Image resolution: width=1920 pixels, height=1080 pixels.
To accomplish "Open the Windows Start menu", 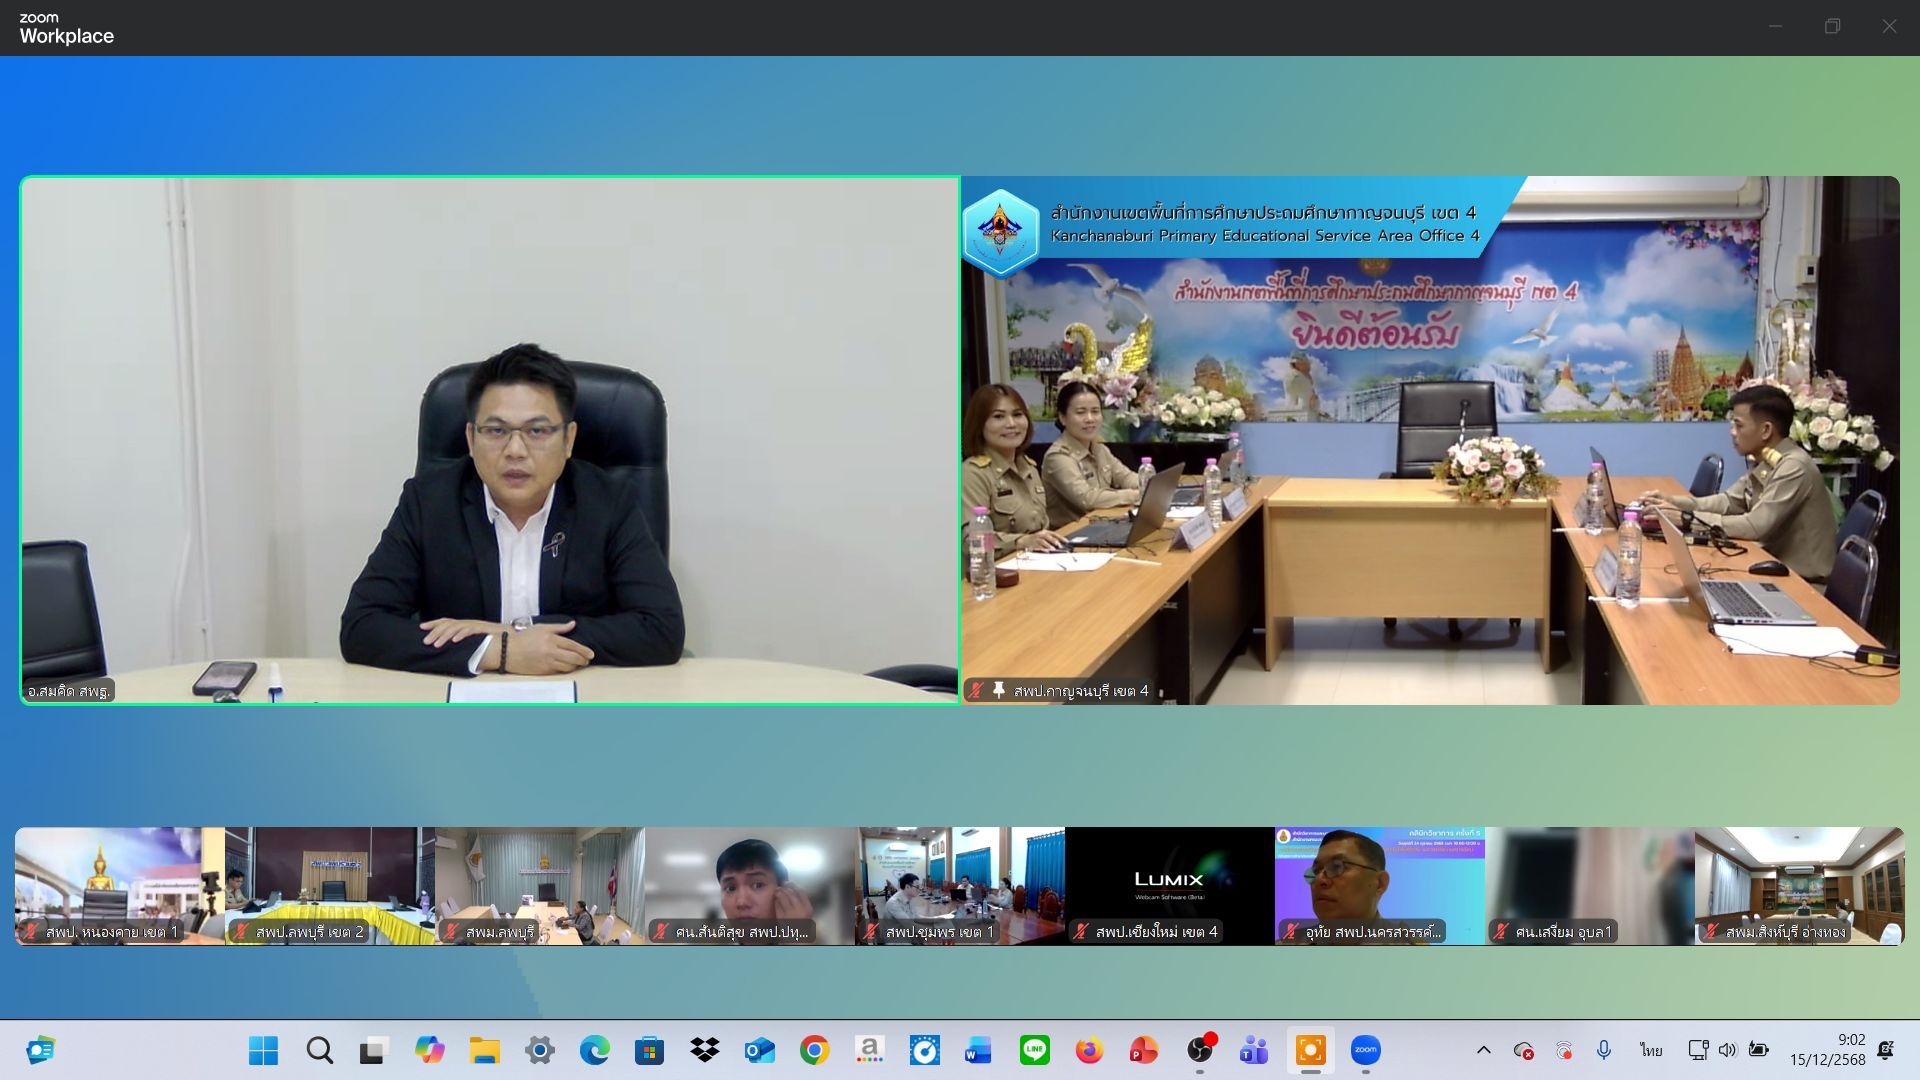I will 264,1050.
